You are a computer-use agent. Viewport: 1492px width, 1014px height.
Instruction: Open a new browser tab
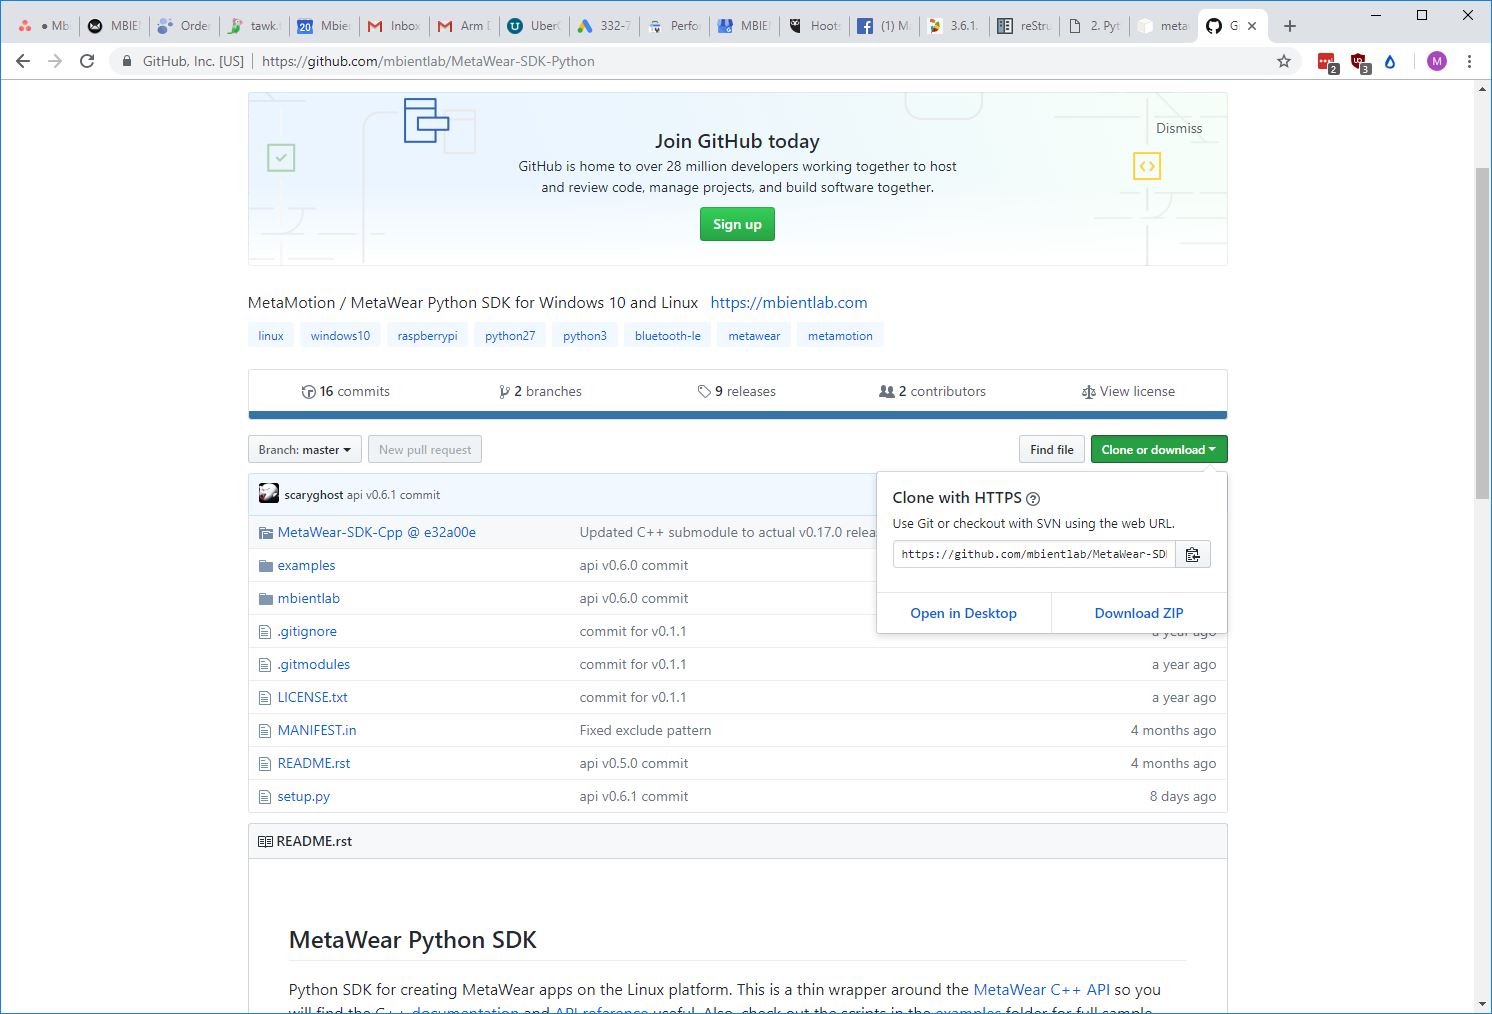(x=1290, y=26)
